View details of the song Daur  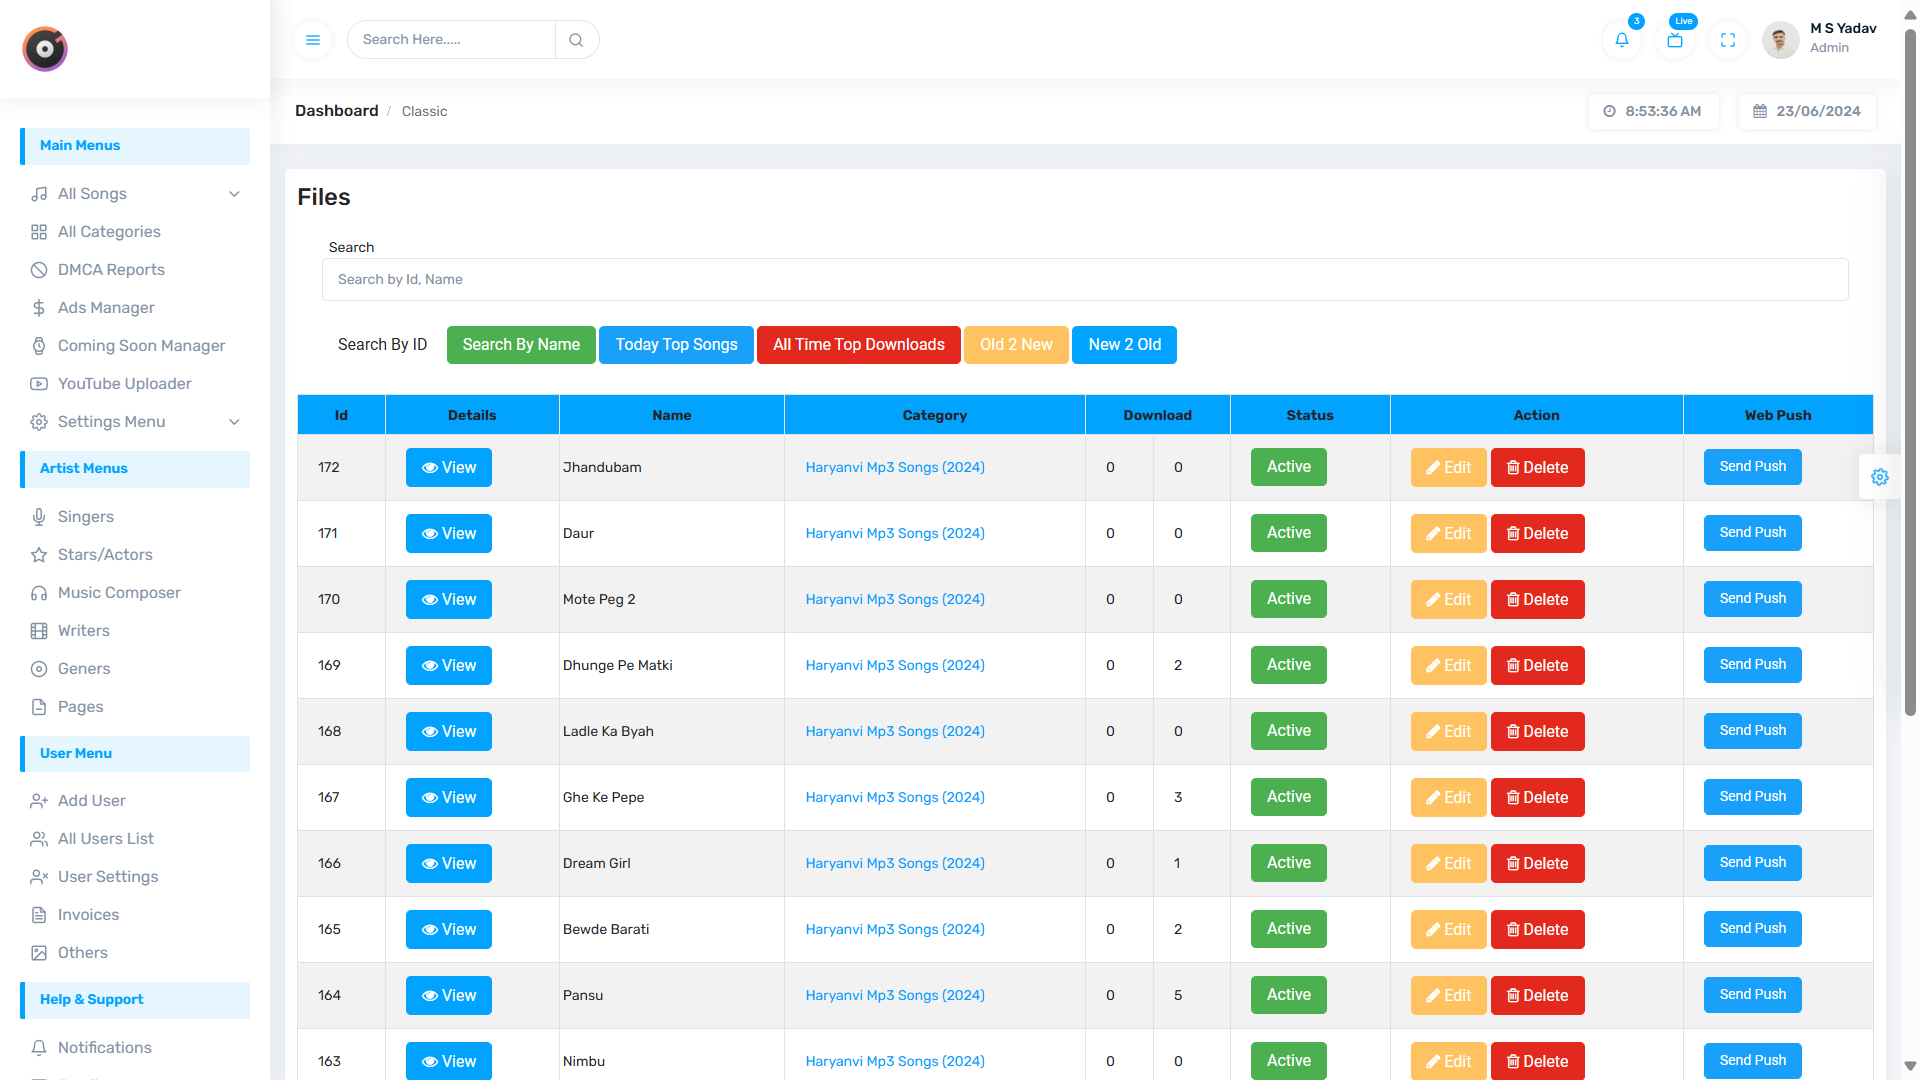point(448,533)
